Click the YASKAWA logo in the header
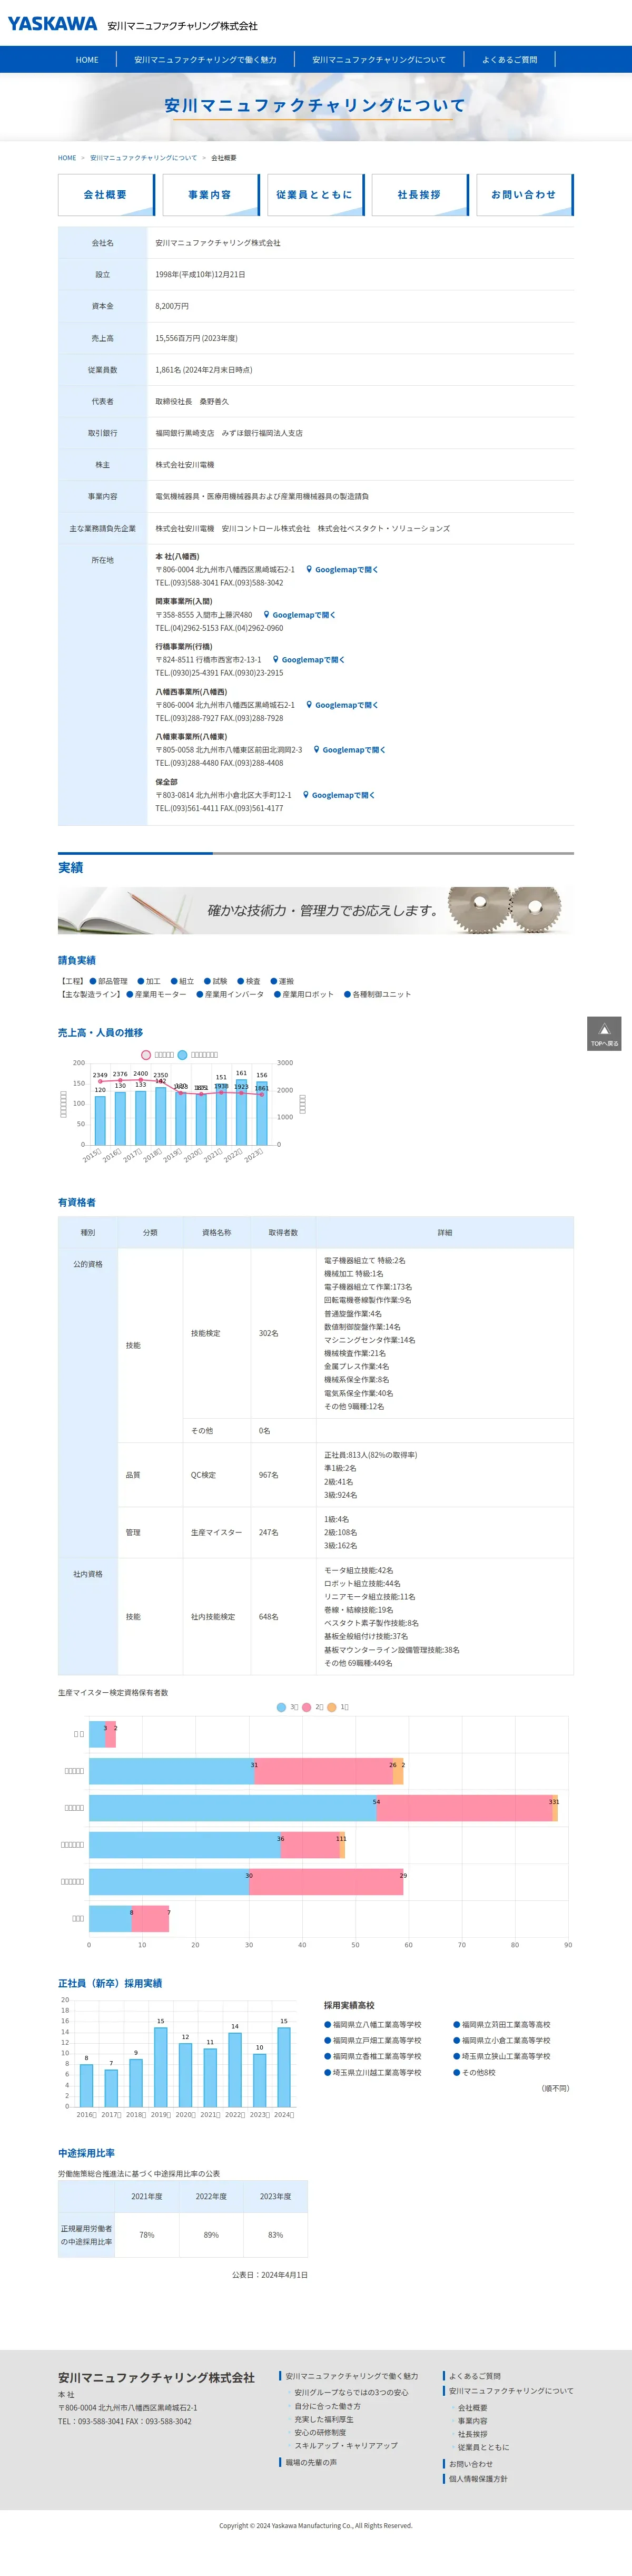This screenshot has height=2576, width=632. [53, 24]
